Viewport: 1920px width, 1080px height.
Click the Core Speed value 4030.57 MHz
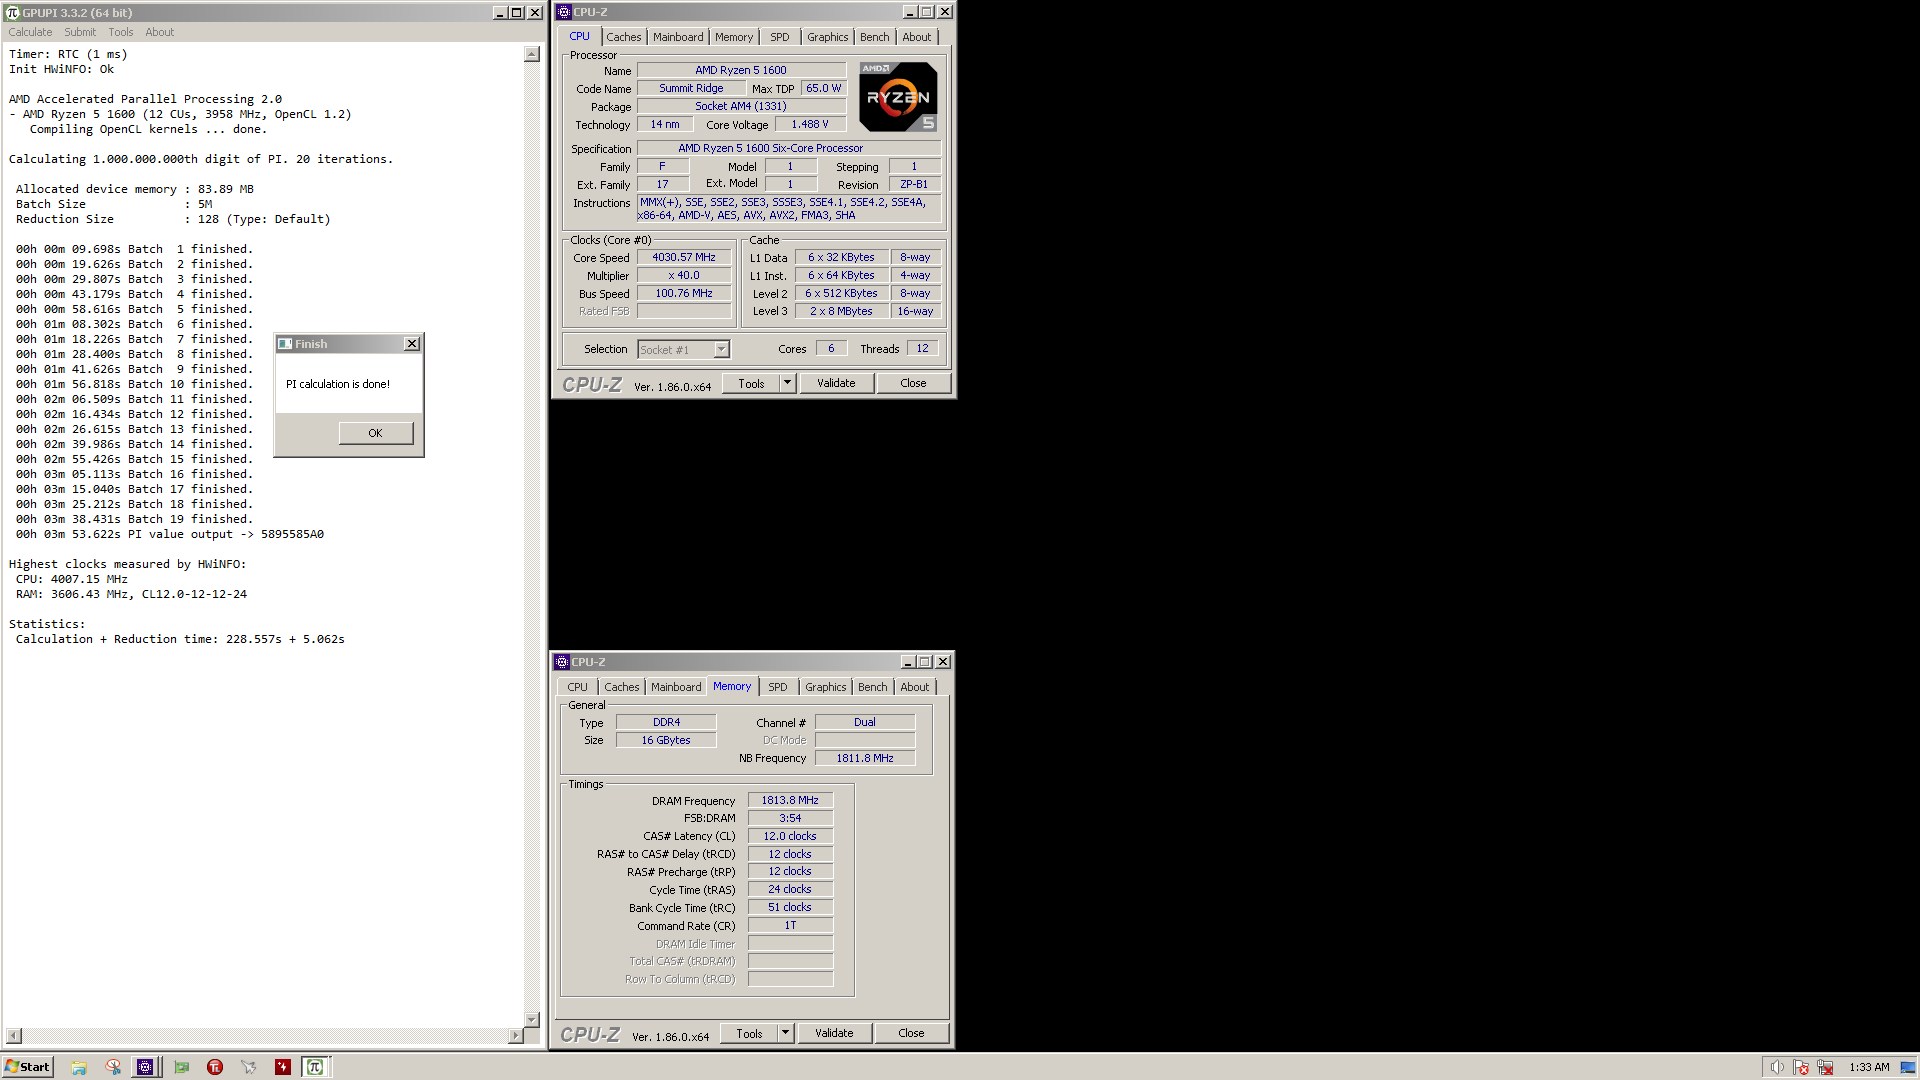tap(684, 257)
